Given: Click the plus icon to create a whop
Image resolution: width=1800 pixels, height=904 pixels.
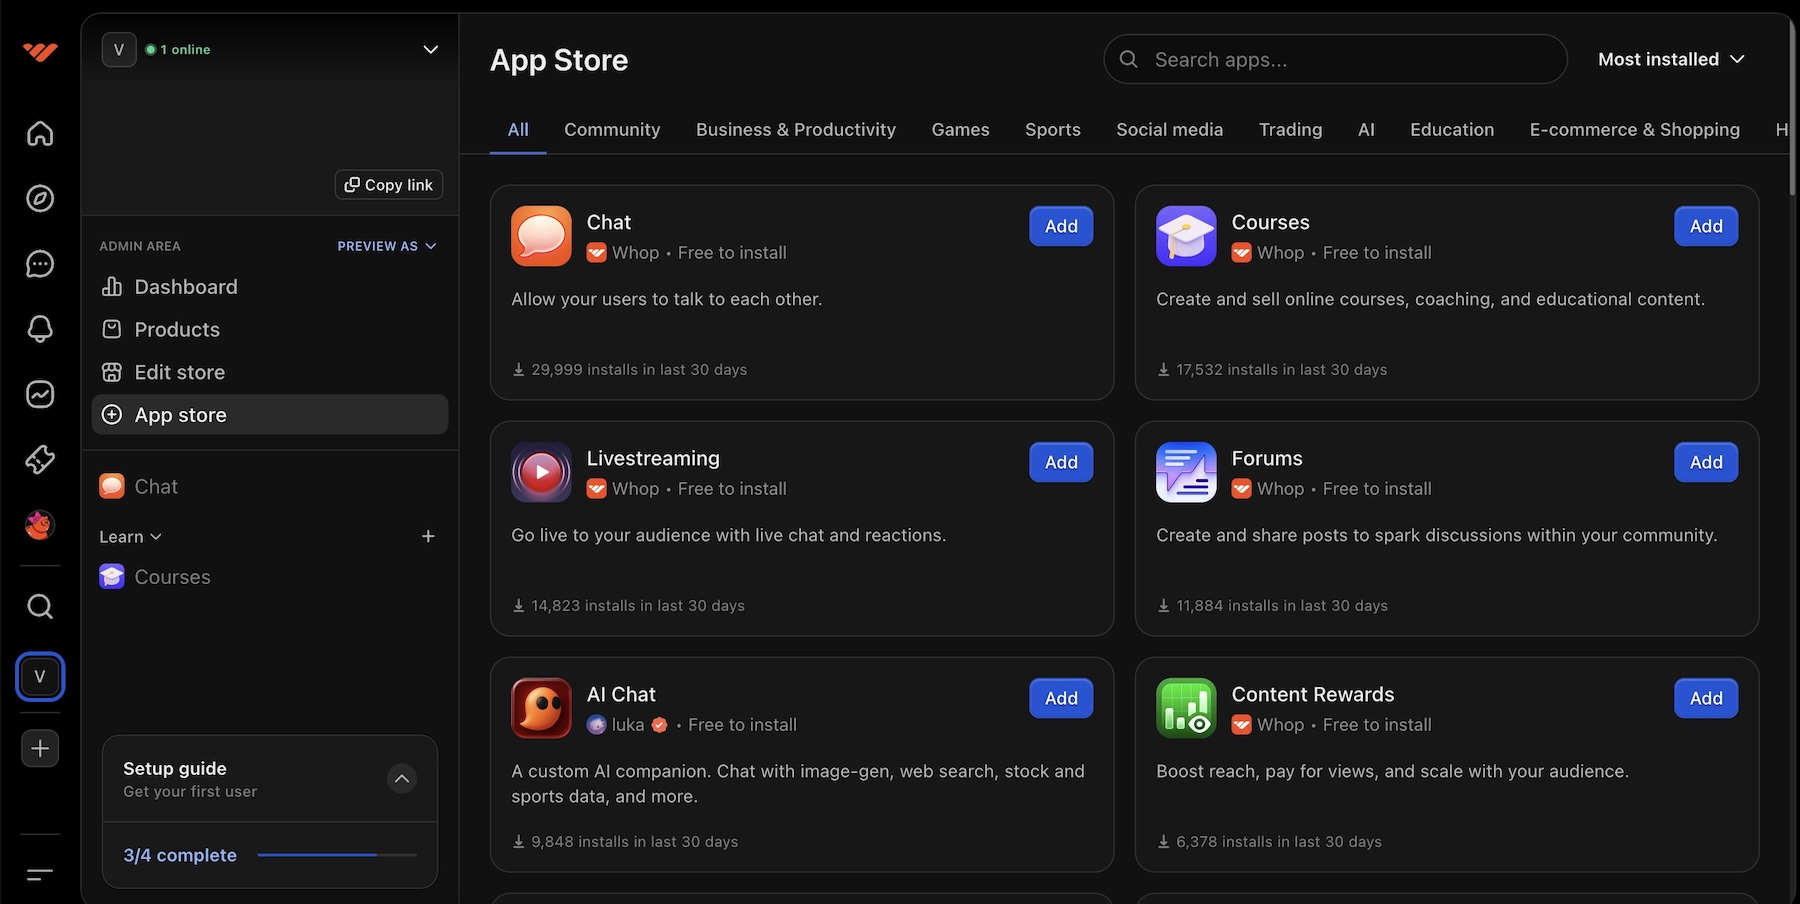Looking at the screenshot, I should point(40,748).
